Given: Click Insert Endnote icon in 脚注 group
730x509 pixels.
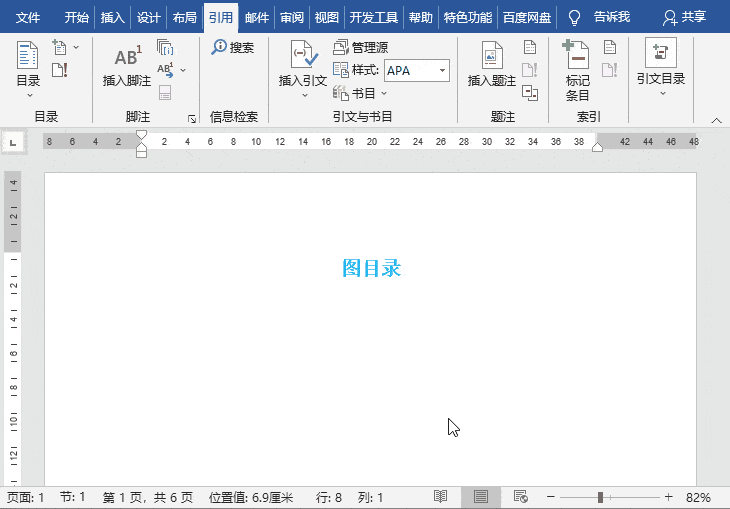Looking at the screenshot, I should 165,47.
